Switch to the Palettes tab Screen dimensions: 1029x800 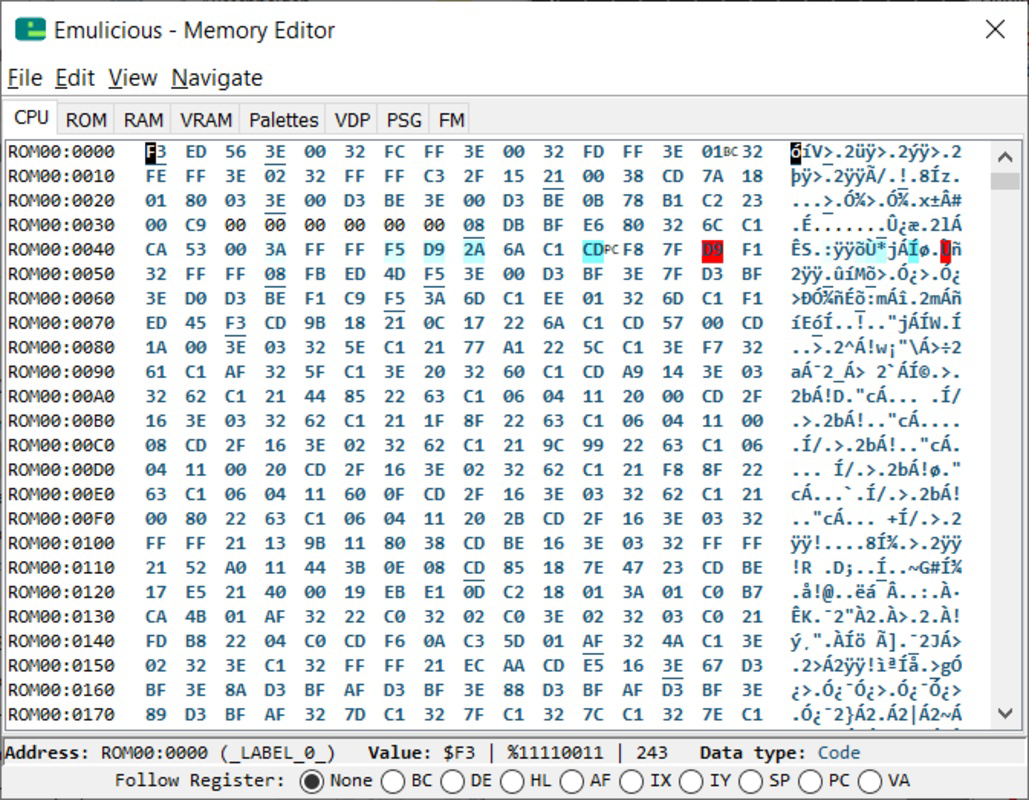(284, 120)
